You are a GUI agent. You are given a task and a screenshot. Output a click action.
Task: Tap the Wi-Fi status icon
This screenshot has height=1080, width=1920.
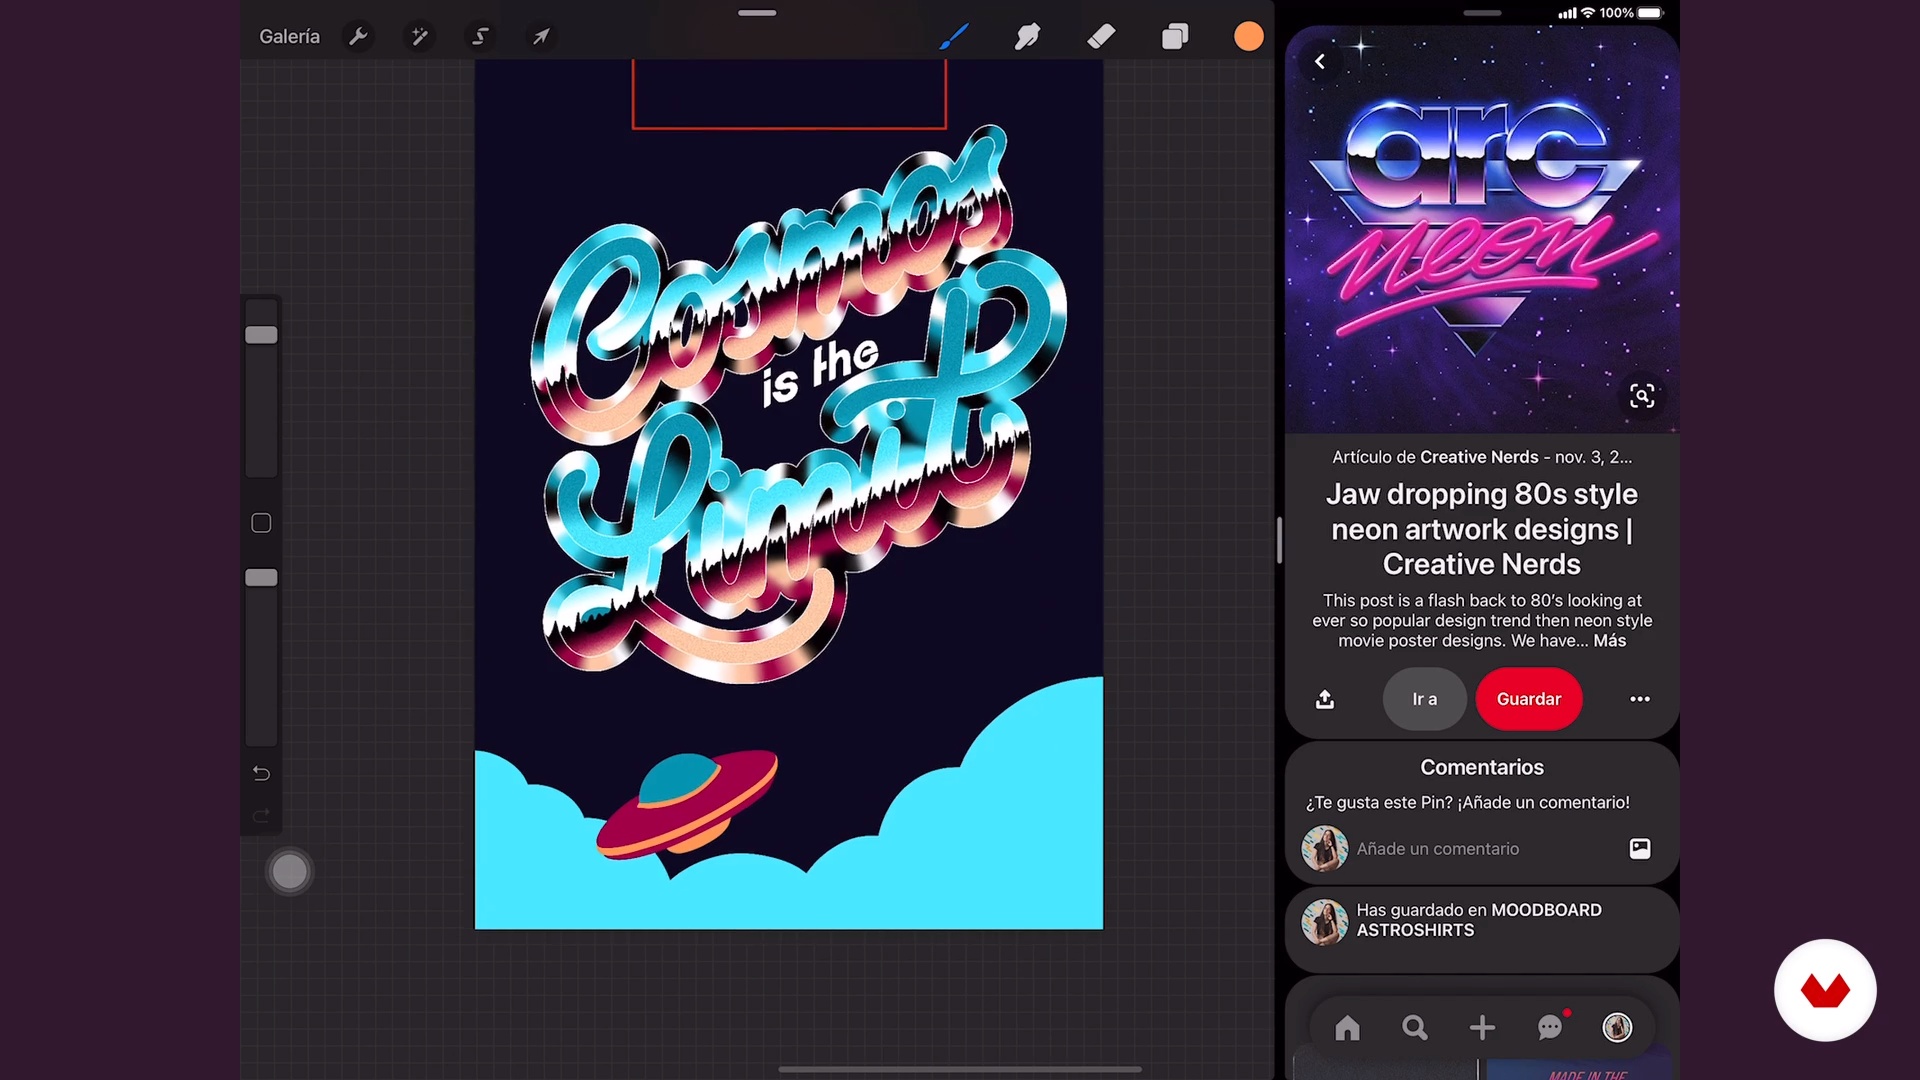[x=1588, y=13]
